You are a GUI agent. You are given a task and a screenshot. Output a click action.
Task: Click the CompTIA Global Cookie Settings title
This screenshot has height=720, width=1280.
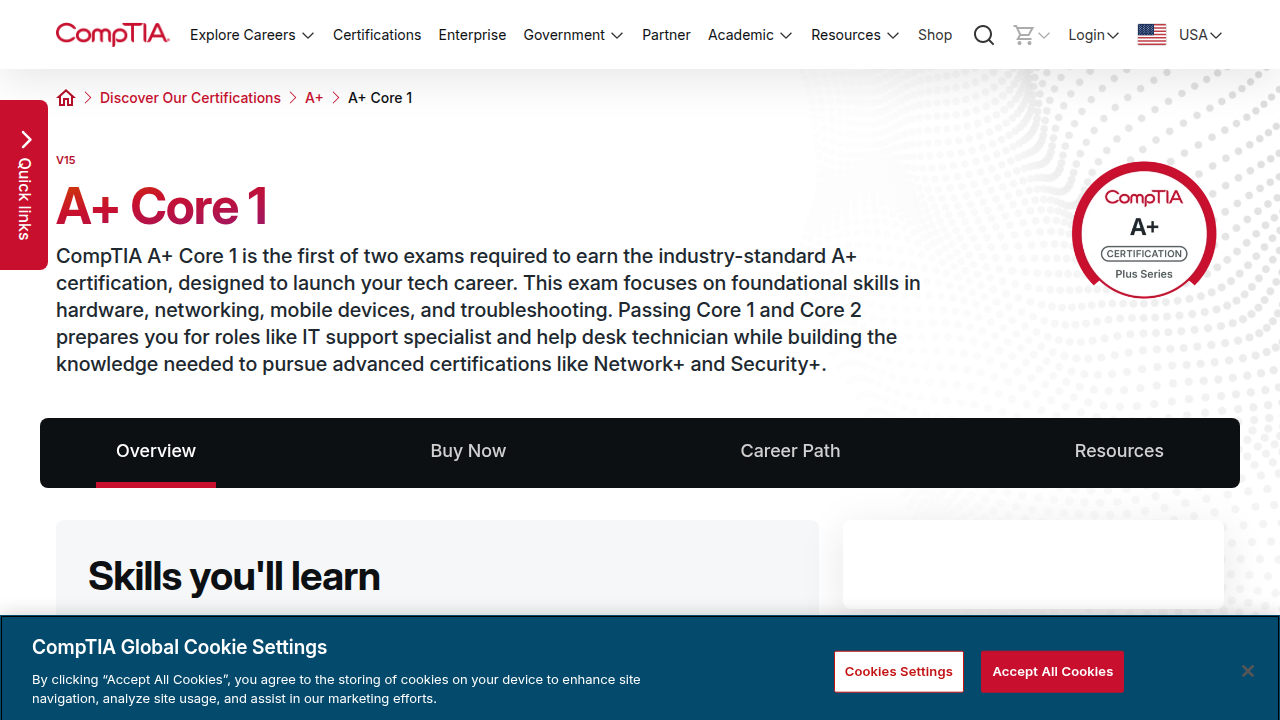point(180,647)
